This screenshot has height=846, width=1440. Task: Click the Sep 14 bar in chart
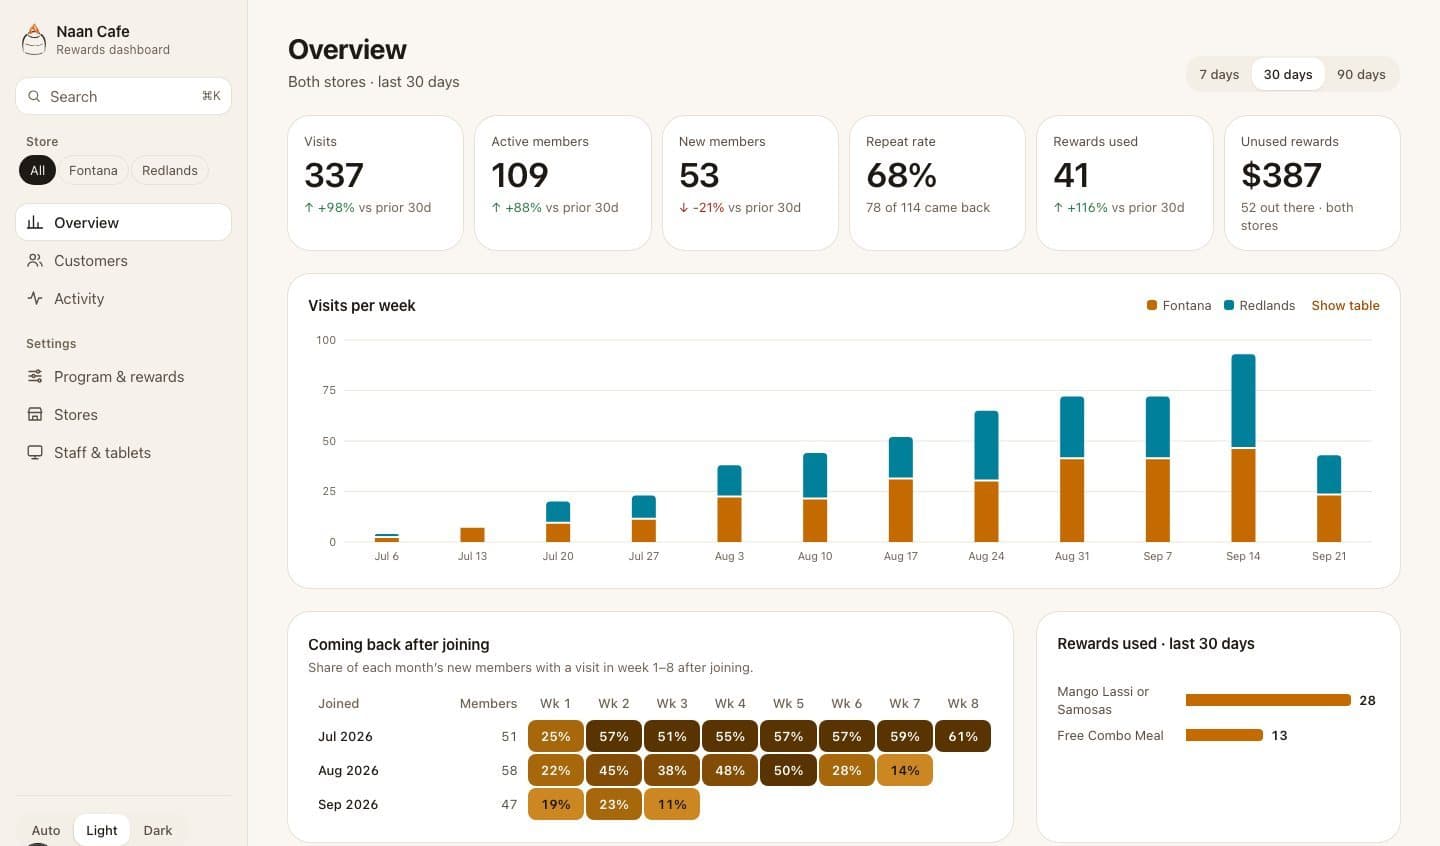pyautogui.click(x=1243, y=448)
